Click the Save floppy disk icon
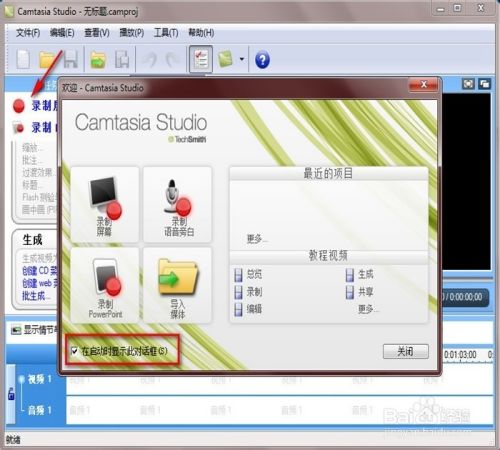 pyautogui.click(x=70, y=60)
